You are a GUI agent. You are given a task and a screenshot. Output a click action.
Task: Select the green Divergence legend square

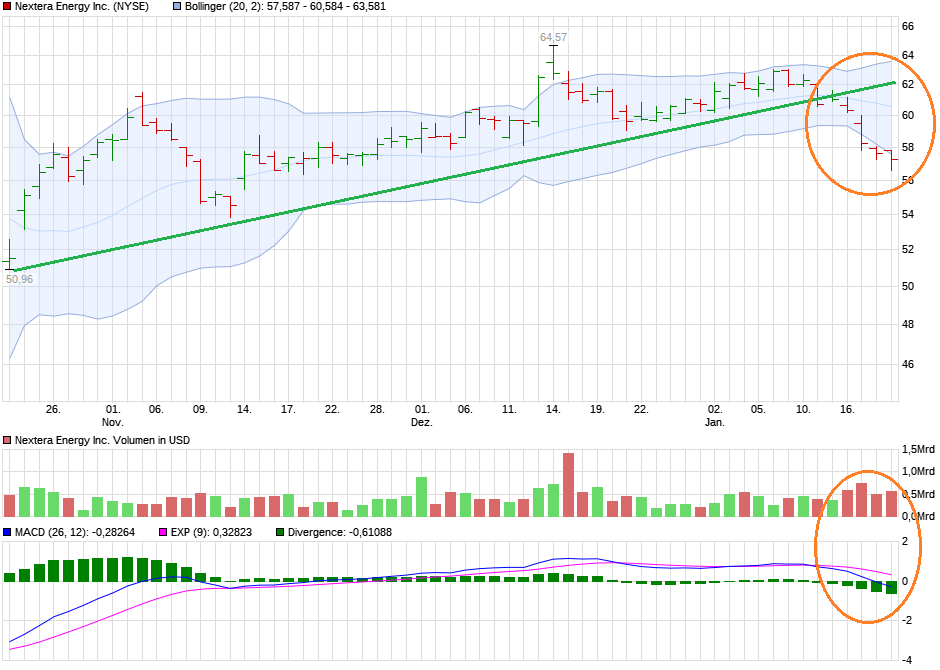(x=278, y=531)
